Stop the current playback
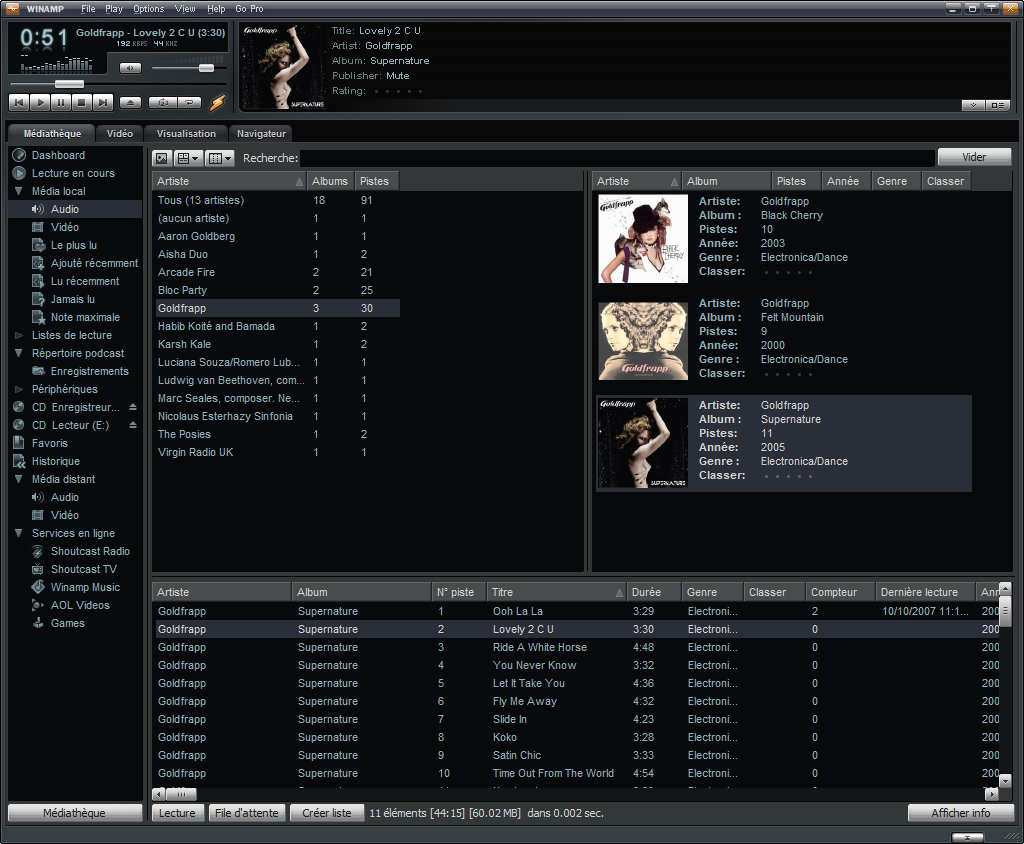This screenshot has height=844, width=1024. click(82, 102)
